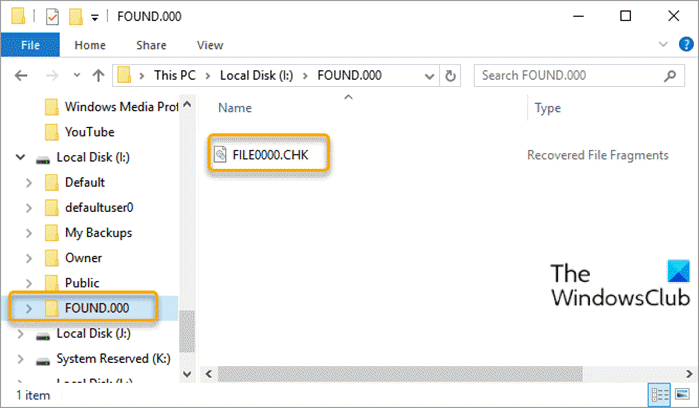Switch to the Home ribbon tab
Screen dimensions: 700x408
[90, 45]
